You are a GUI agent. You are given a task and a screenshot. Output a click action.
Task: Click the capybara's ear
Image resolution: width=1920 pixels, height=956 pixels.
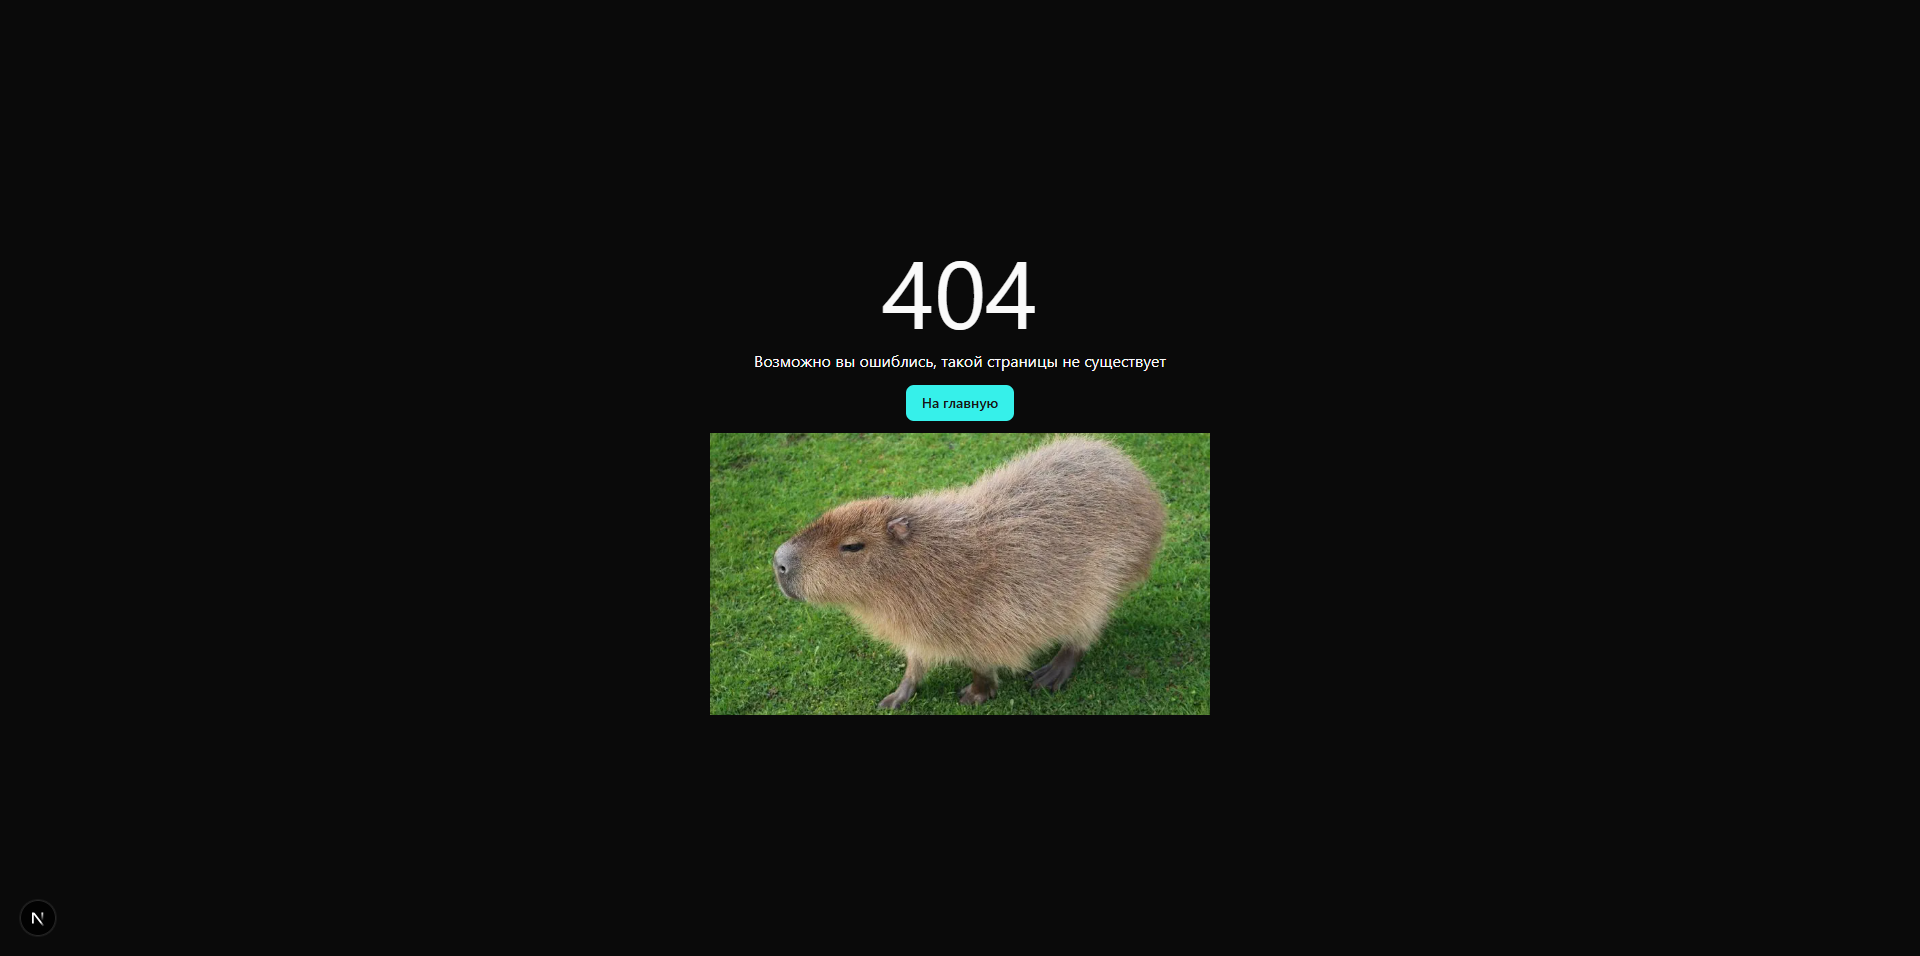click(x=898, y=528)
